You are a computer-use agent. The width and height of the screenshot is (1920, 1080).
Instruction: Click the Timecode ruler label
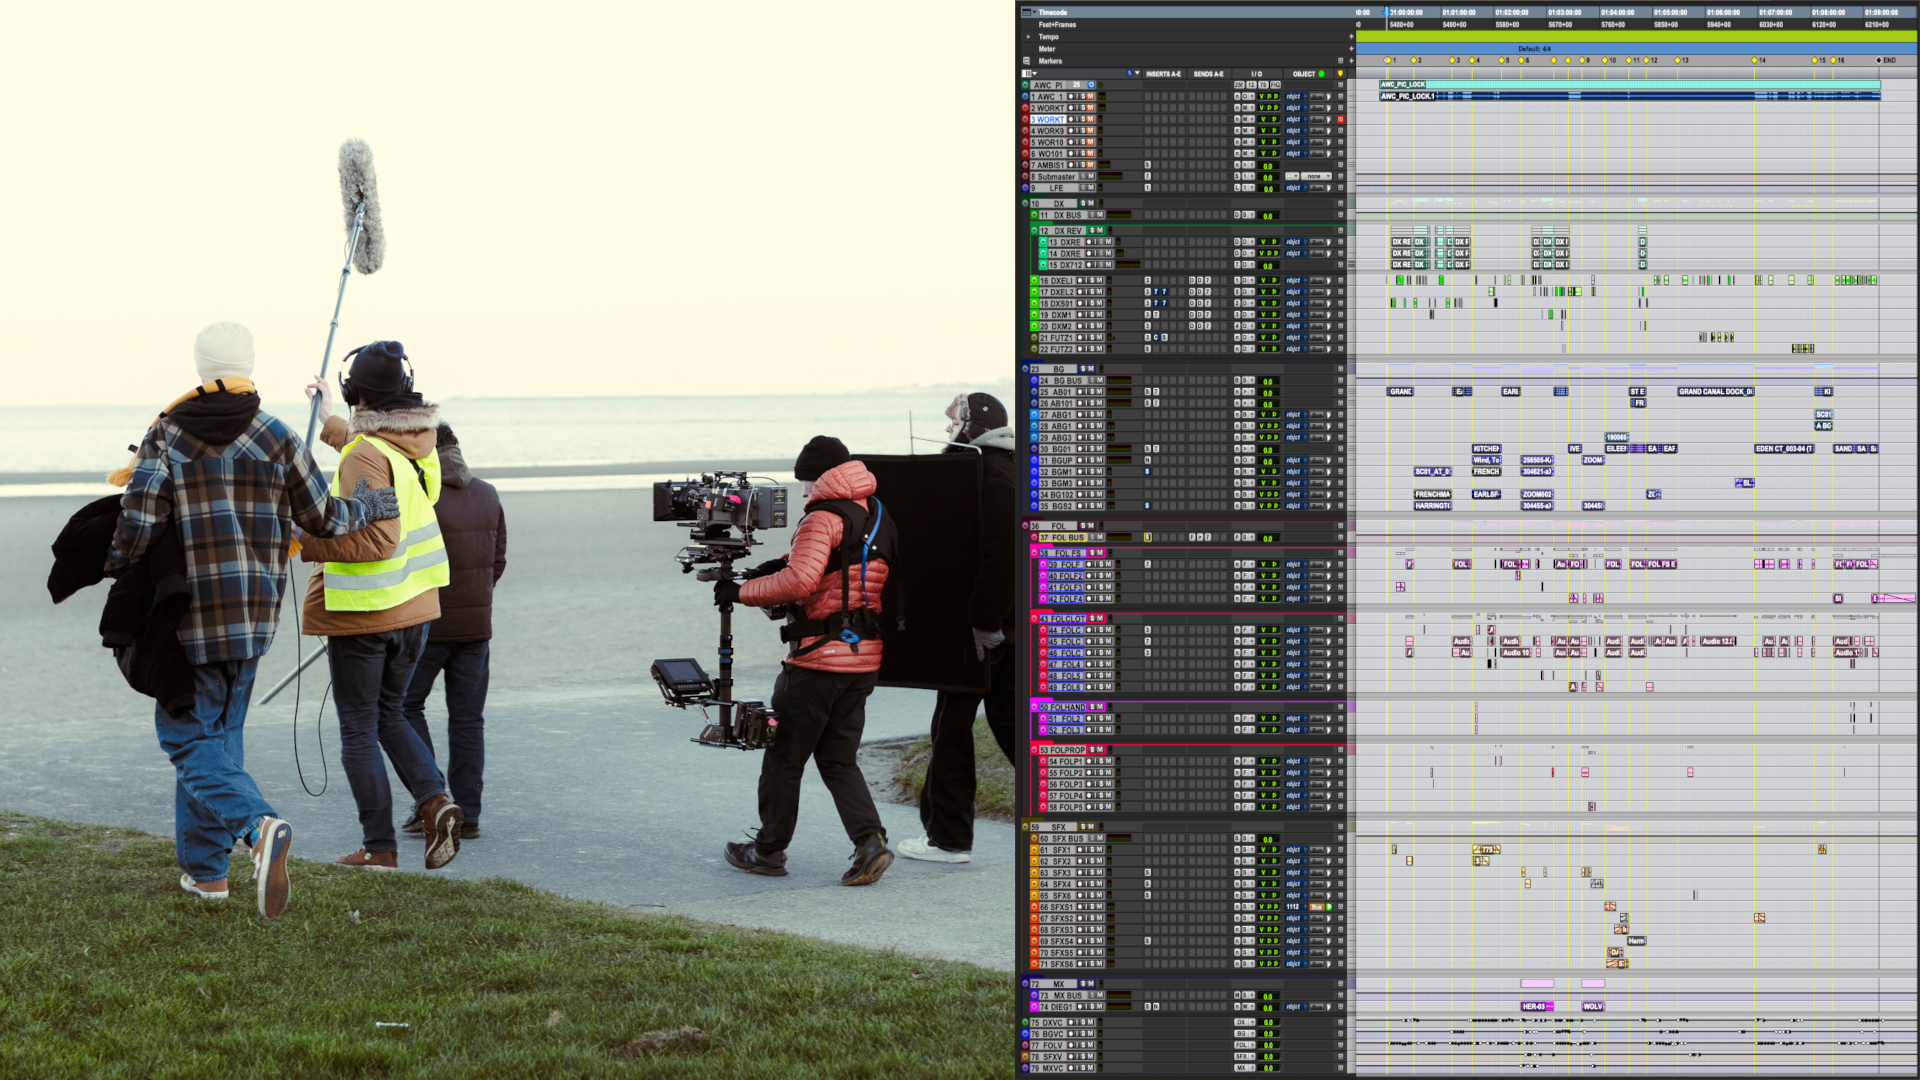coord(1052,13)
